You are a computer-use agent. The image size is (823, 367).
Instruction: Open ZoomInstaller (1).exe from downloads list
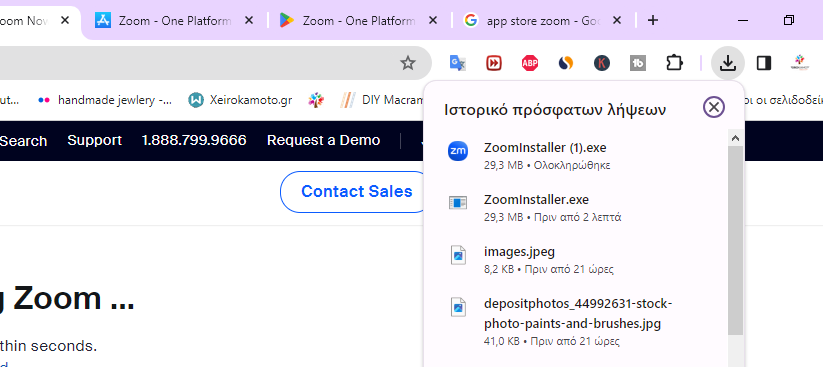576,156
